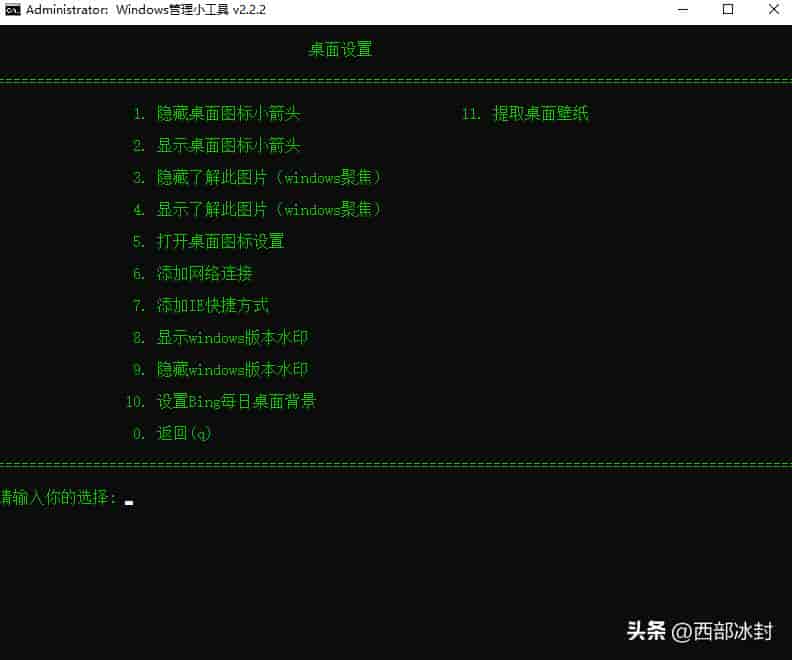
Task: Select option 1 '隐藏桌面图标小箭头'
Action: point(217,113)
